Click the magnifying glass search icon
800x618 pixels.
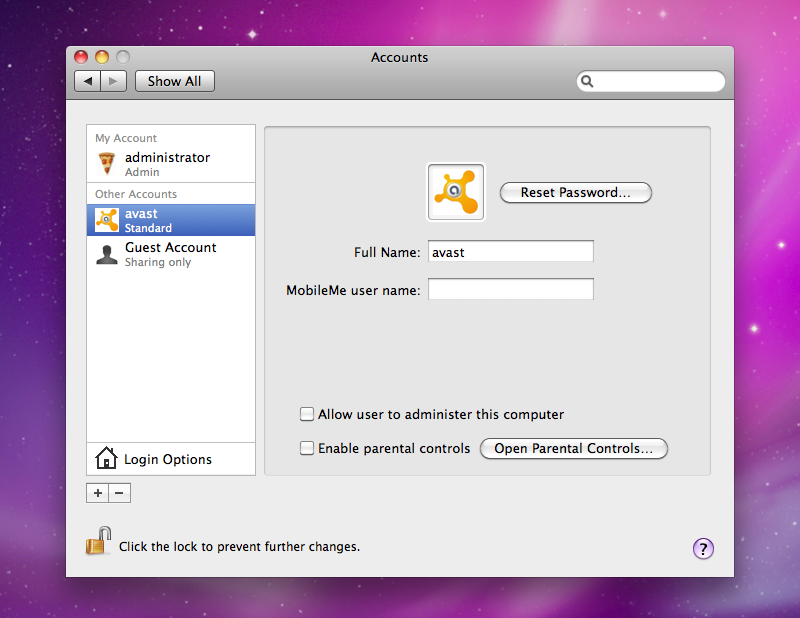pos(587,81)
